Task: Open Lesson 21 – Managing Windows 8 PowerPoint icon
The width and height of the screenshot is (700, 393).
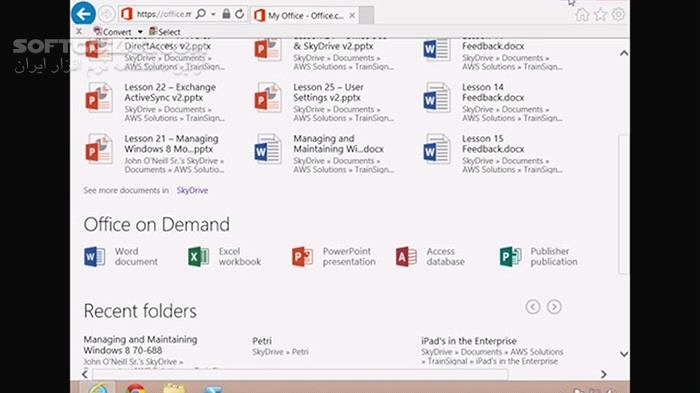Action: tap(99, 149)
